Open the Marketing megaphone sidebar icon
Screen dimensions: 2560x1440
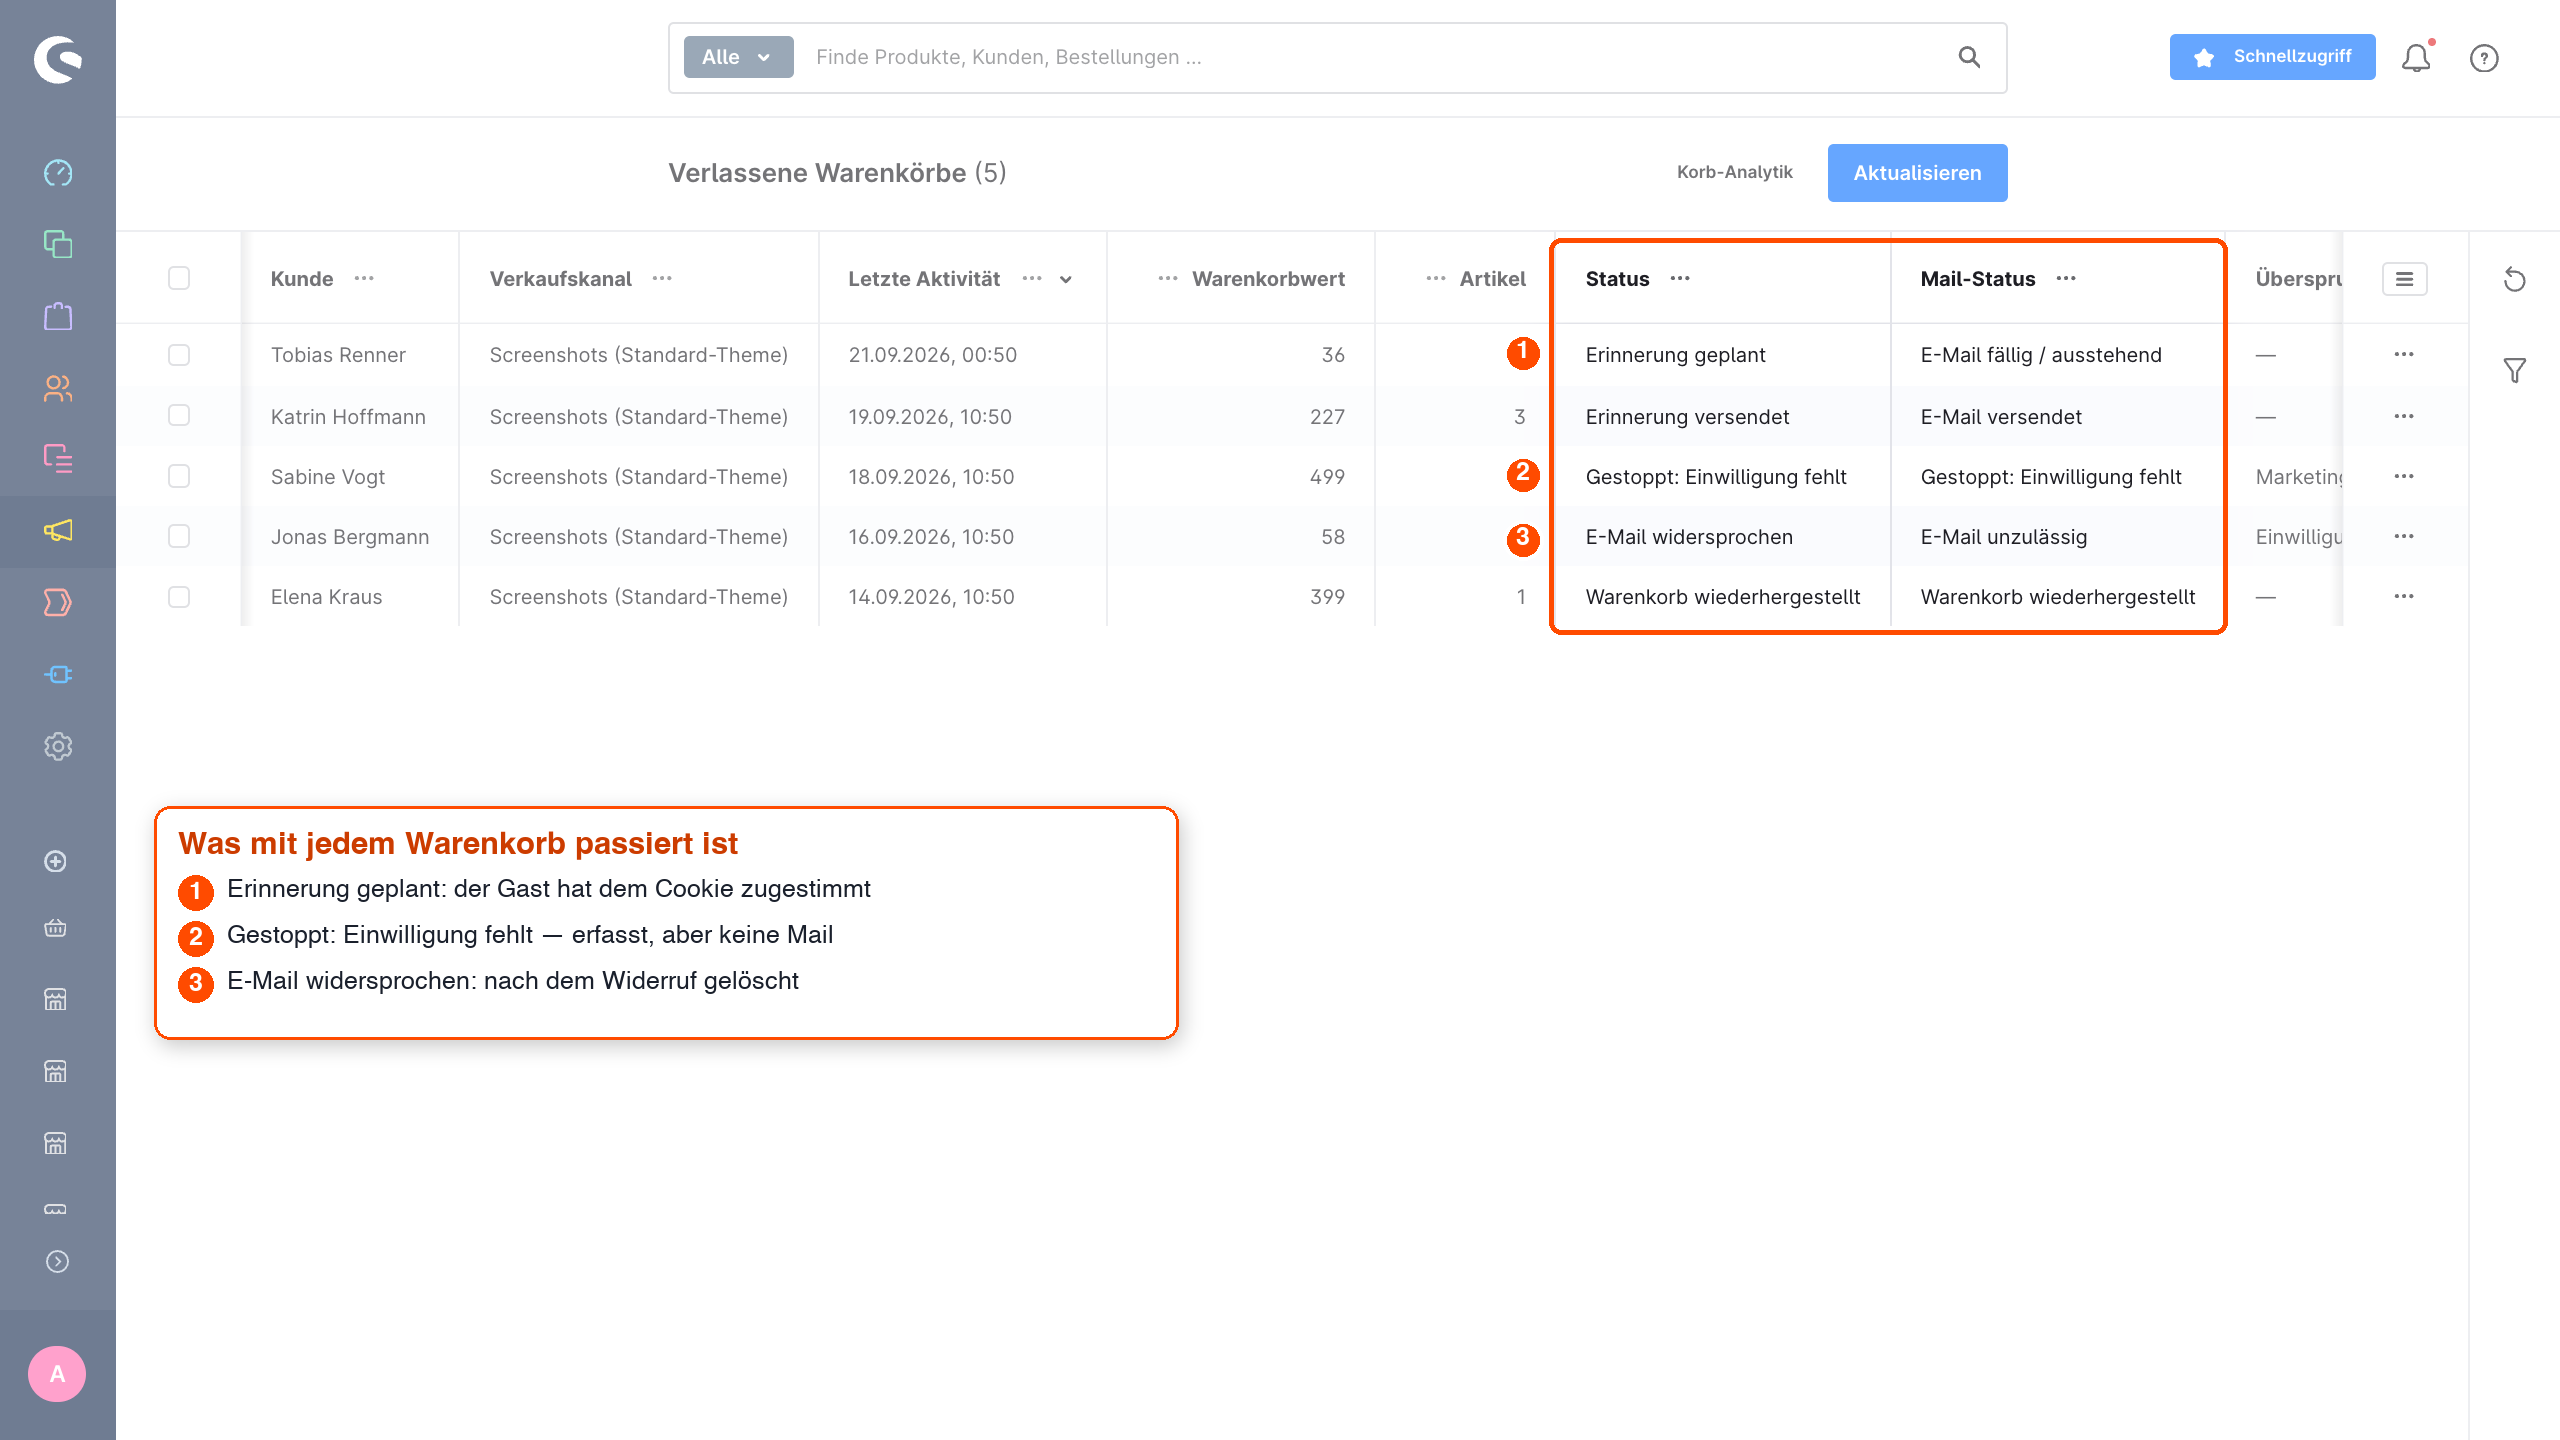(58, 531)
